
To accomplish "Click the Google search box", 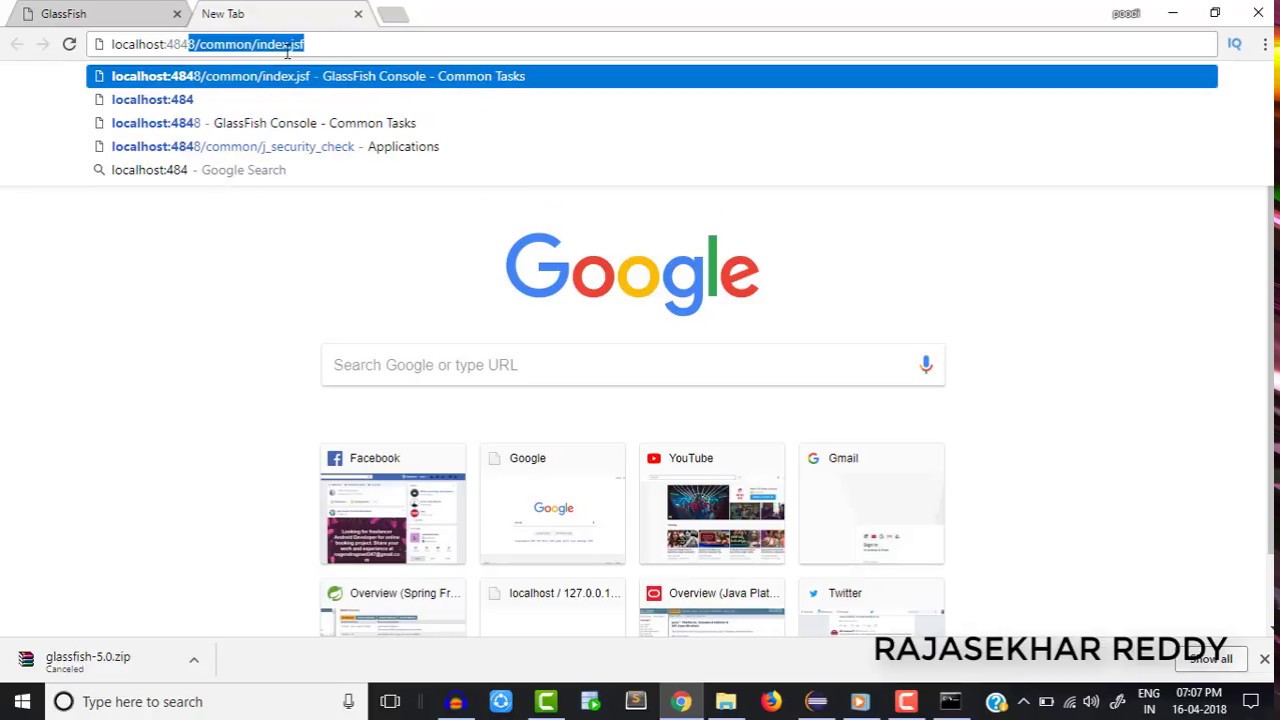I will [x=632, y=365].
